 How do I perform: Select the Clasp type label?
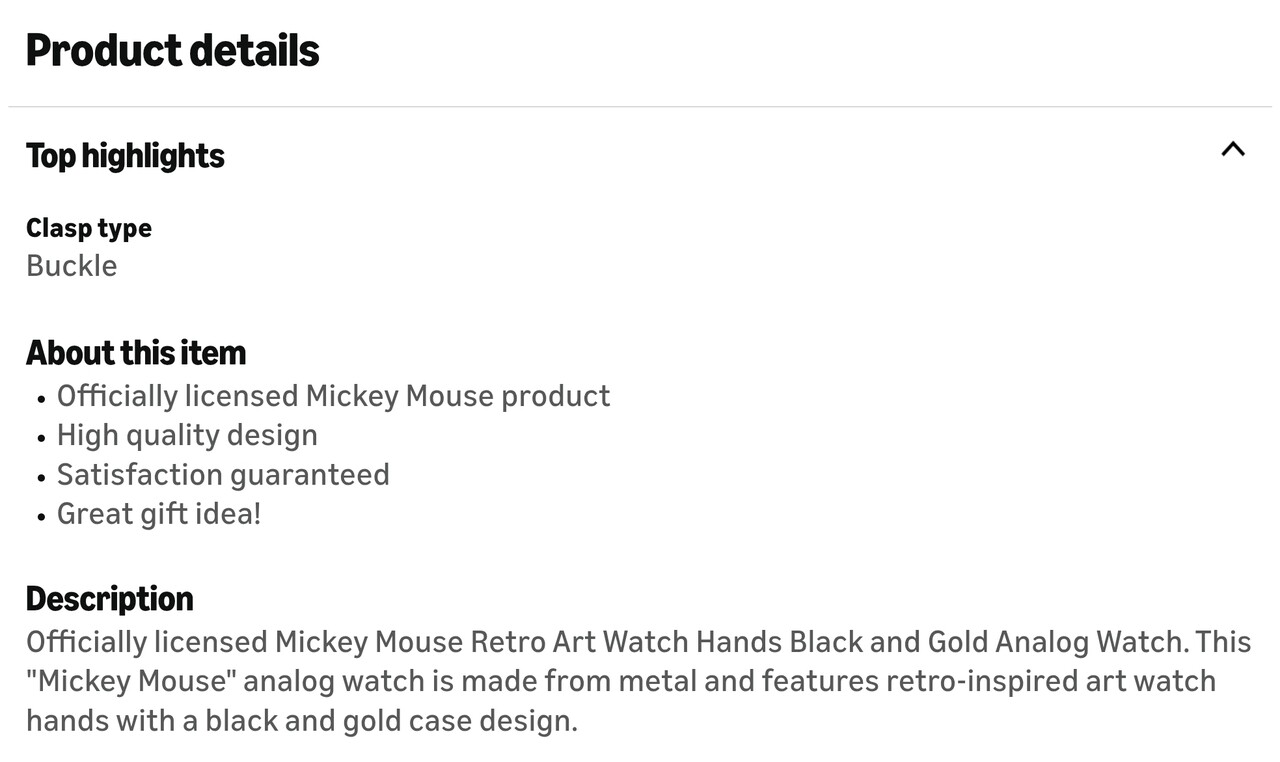click(x=89, y=228)
